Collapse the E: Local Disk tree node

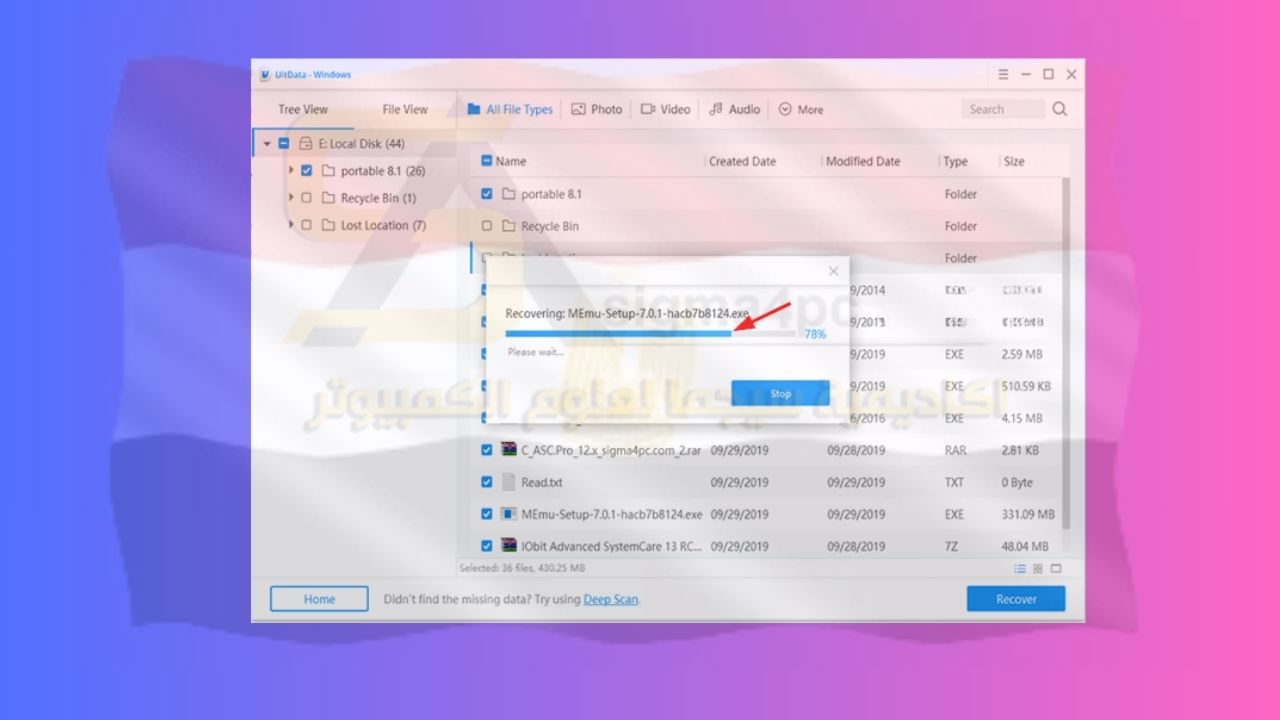tap(267, 144)
